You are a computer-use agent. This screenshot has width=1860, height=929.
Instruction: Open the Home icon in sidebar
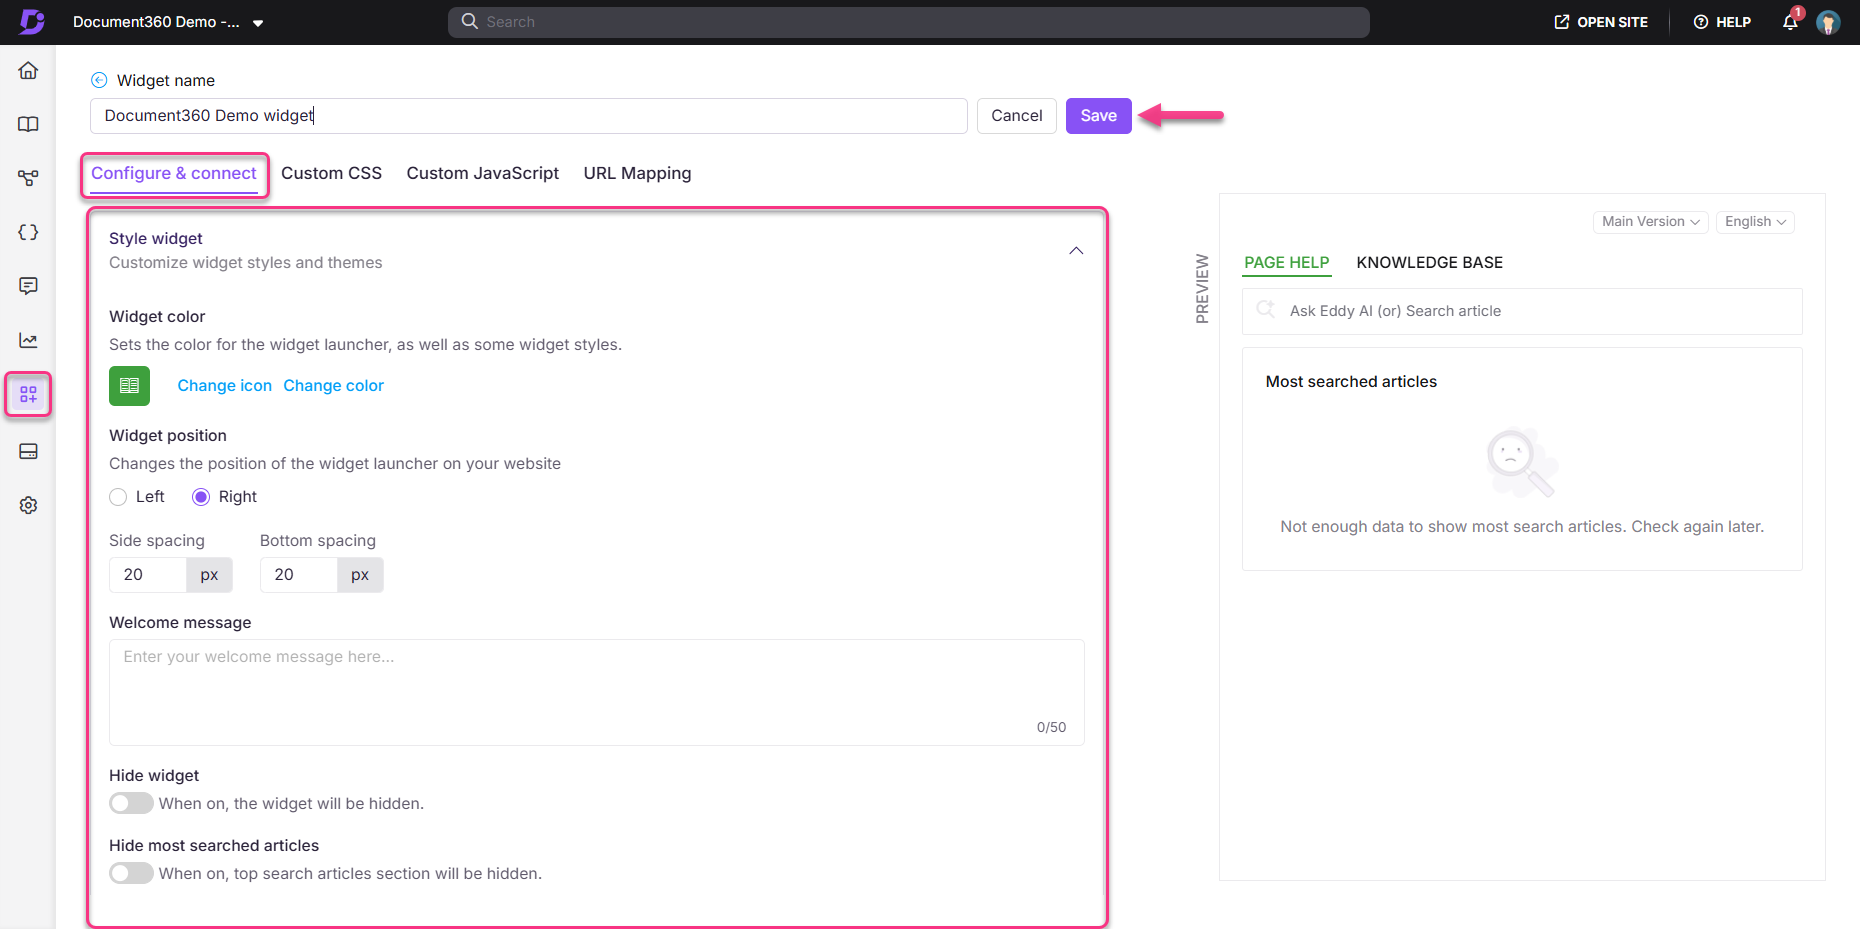click(x=28, y=70)
